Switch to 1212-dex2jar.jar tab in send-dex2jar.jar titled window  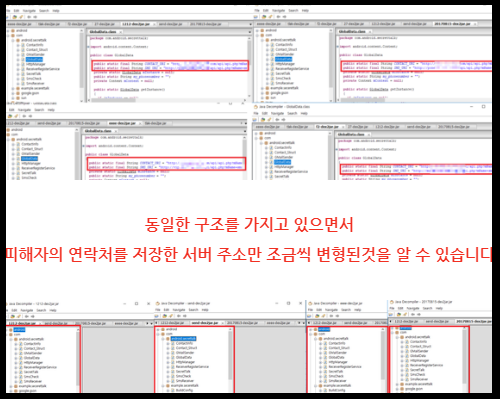tap(172, 323)
